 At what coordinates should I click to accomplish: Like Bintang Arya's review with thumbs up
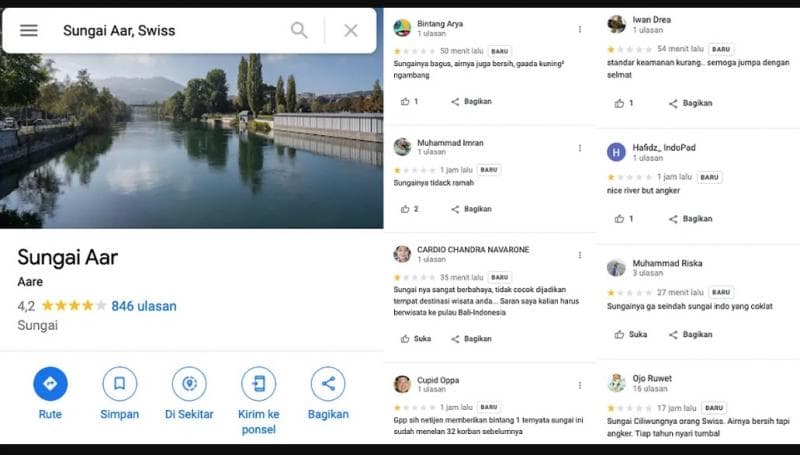405,101
